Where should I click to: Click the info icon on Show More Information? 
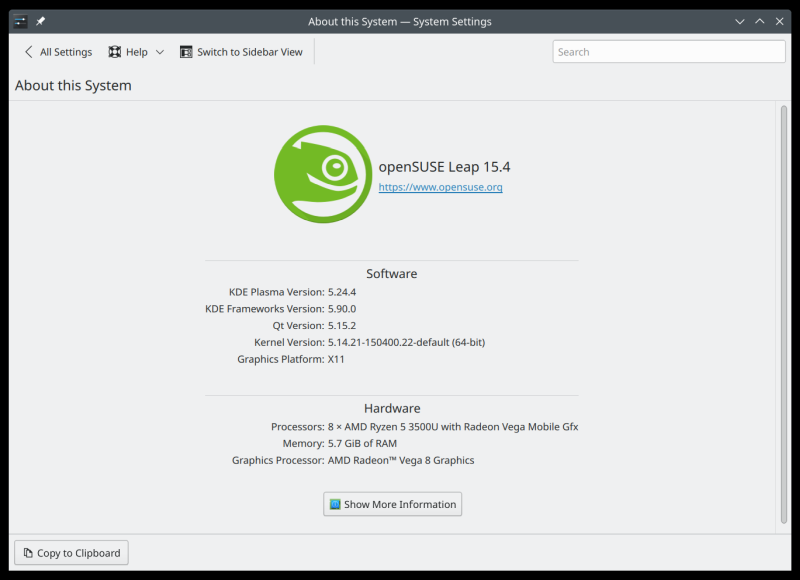coord(333,504)
